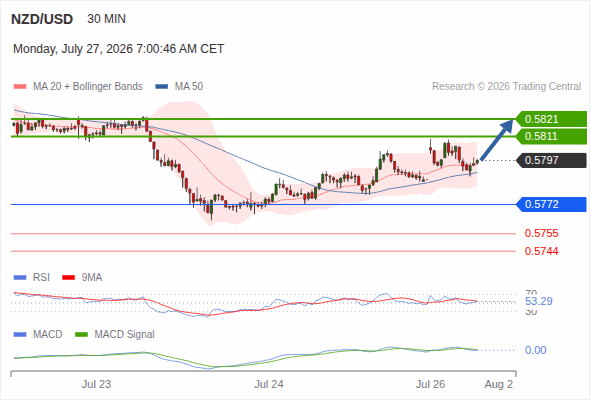Click the 30 MIN timeframe label
This screenshot has height=400, width=590.
pyautogui.click(x=106, y=19)
